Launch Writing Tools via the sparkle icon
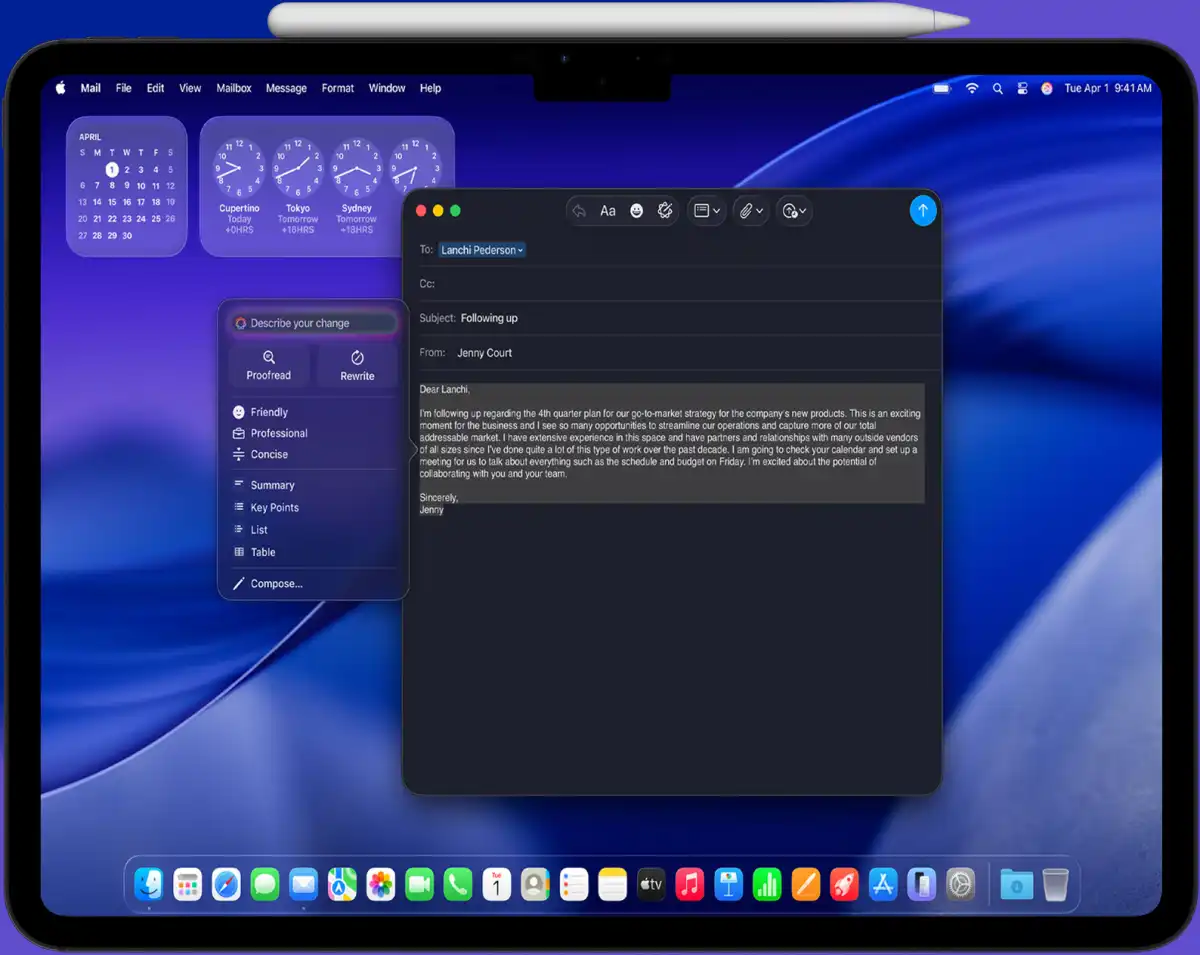 pyautogui.click(x=664, y=210)
